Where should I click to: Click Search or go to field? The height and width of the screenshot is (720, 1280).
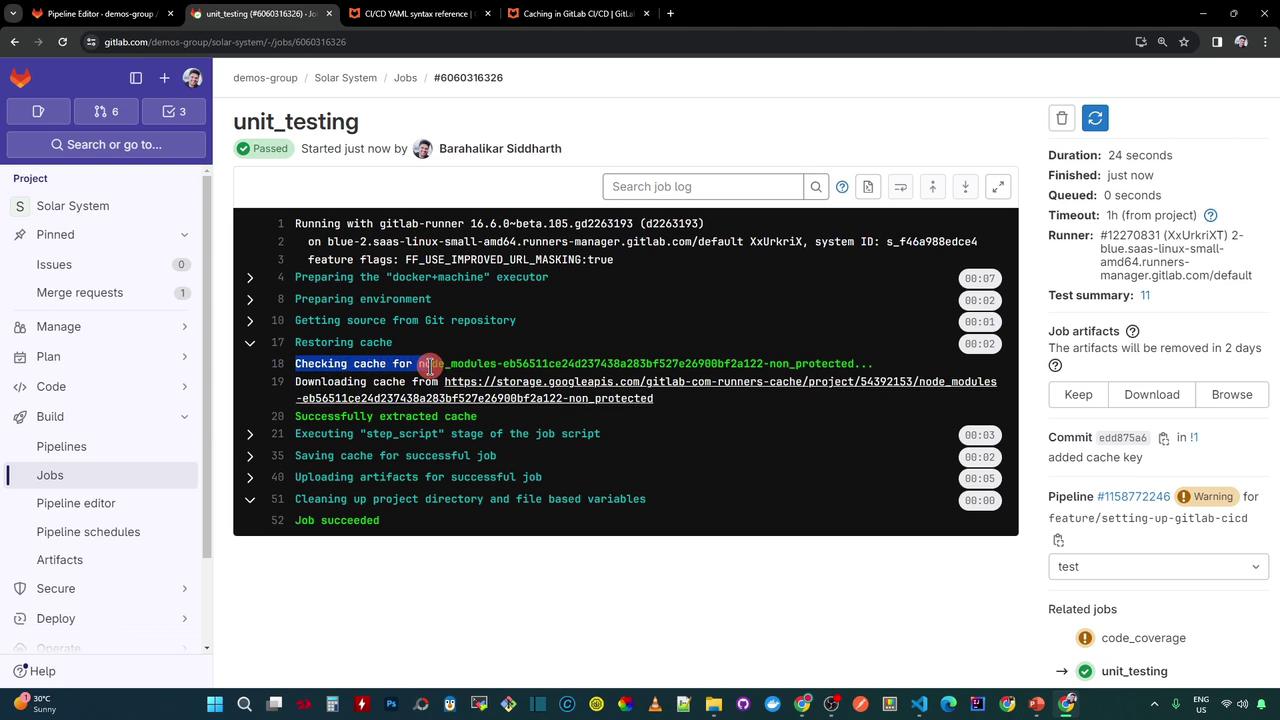(106, 144)
